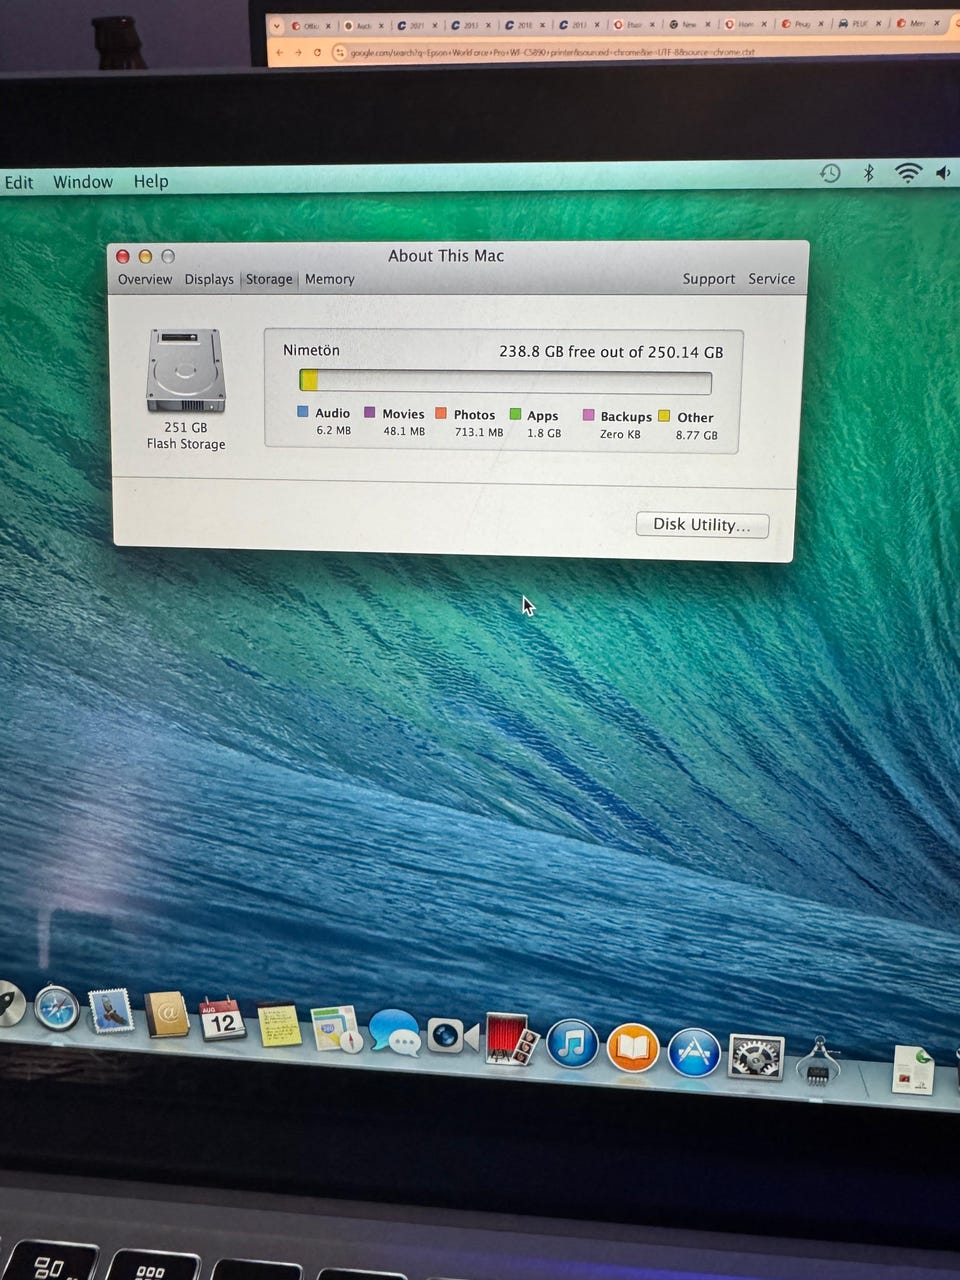
Task: Open Messages speech bubbles icon
Action: coord(394,1032)
